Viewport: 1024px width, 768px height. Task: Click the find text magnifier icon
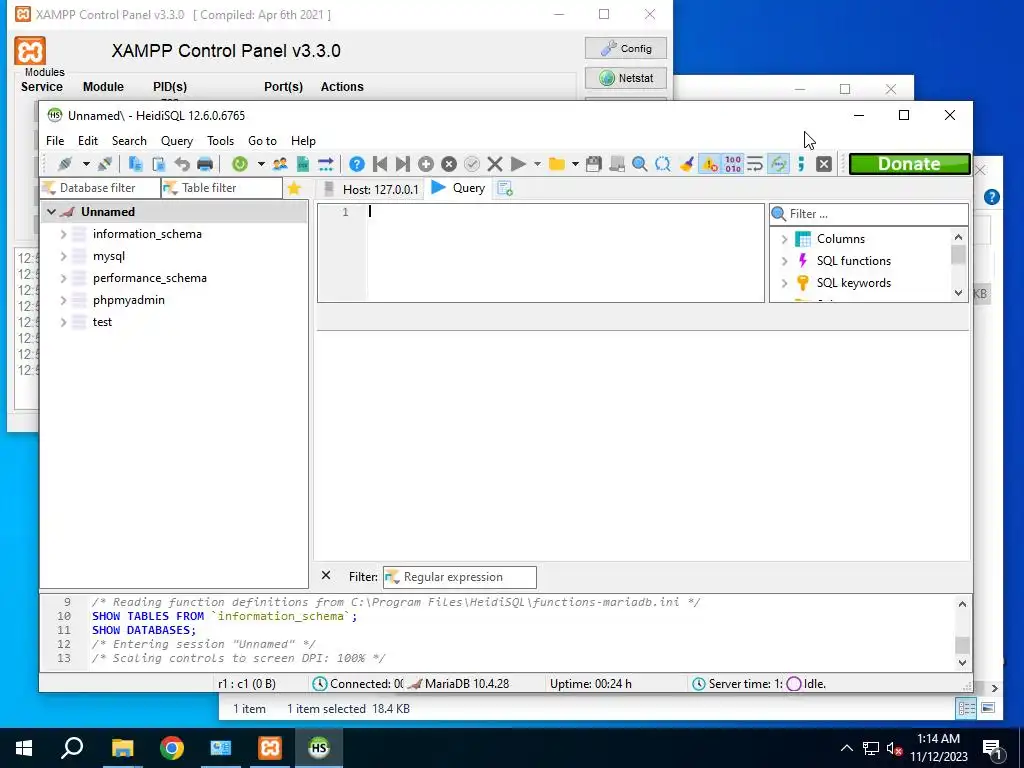(640, 164)
